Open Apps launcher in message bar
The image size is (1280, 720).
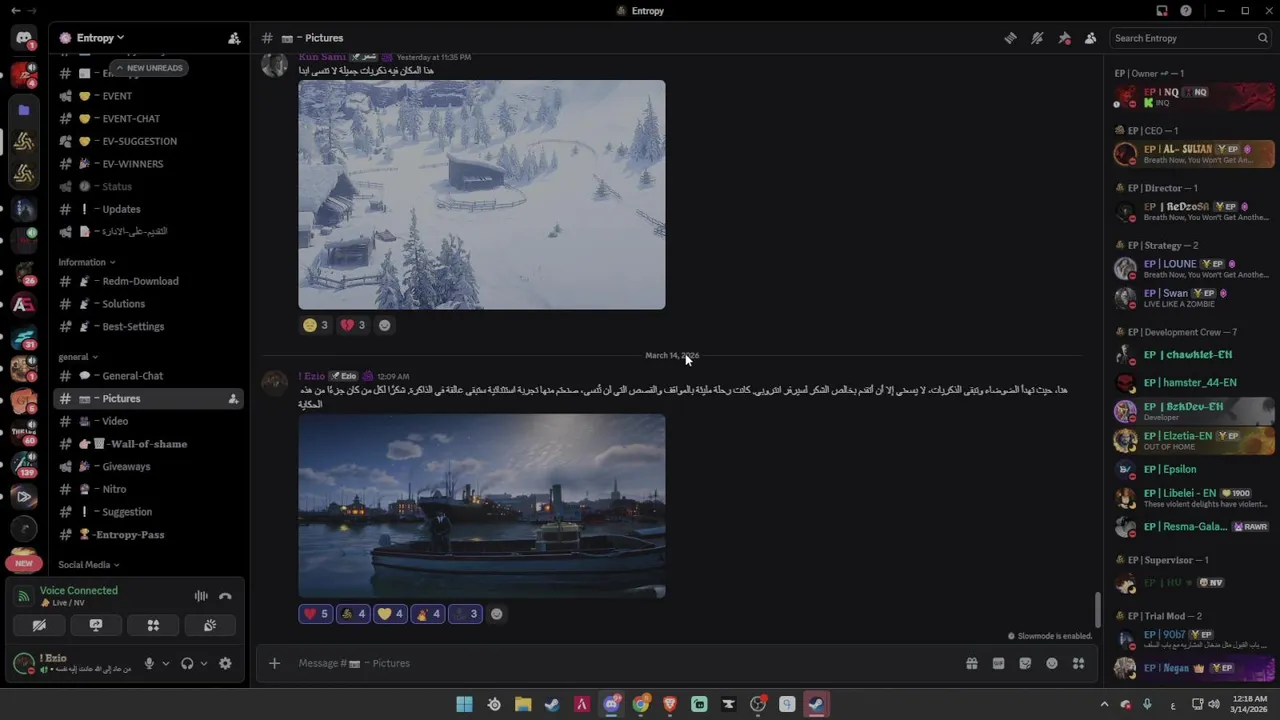pos(1078,663)
